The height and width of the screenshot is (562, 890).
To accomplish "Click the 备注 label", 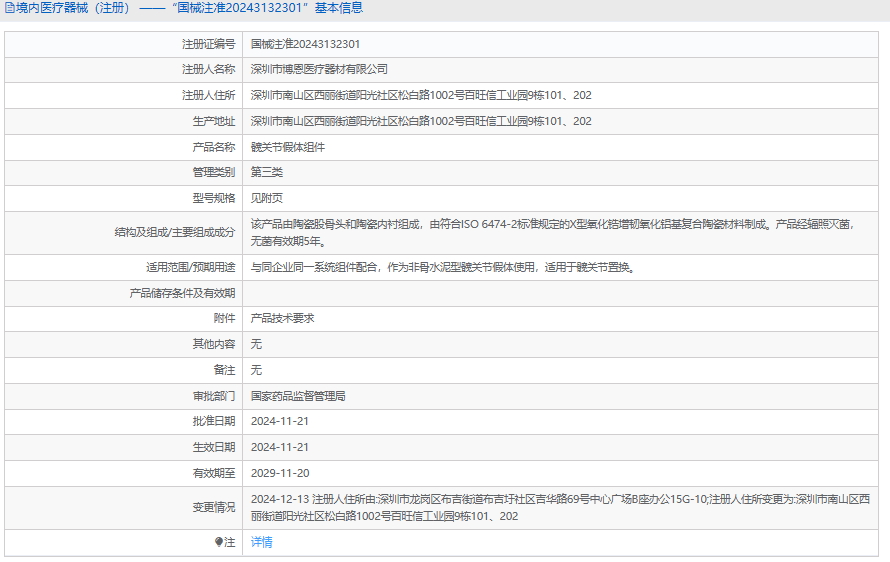I will pos(224,371).
